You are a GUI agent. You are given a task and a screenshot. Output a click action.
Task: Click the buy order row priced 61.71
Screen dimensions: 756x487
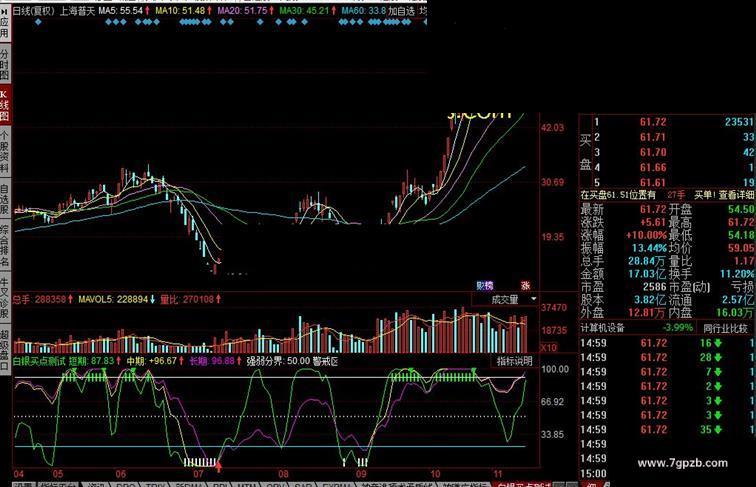(x=673, y=137)
